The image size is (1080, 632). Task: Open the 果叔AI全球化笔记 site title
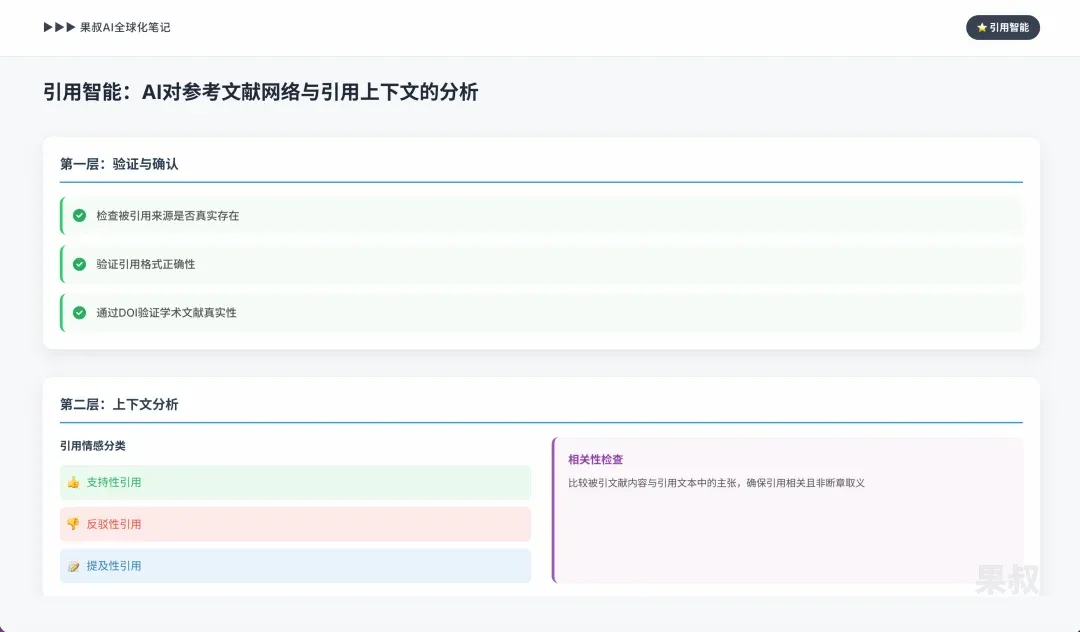coord(125,27)
